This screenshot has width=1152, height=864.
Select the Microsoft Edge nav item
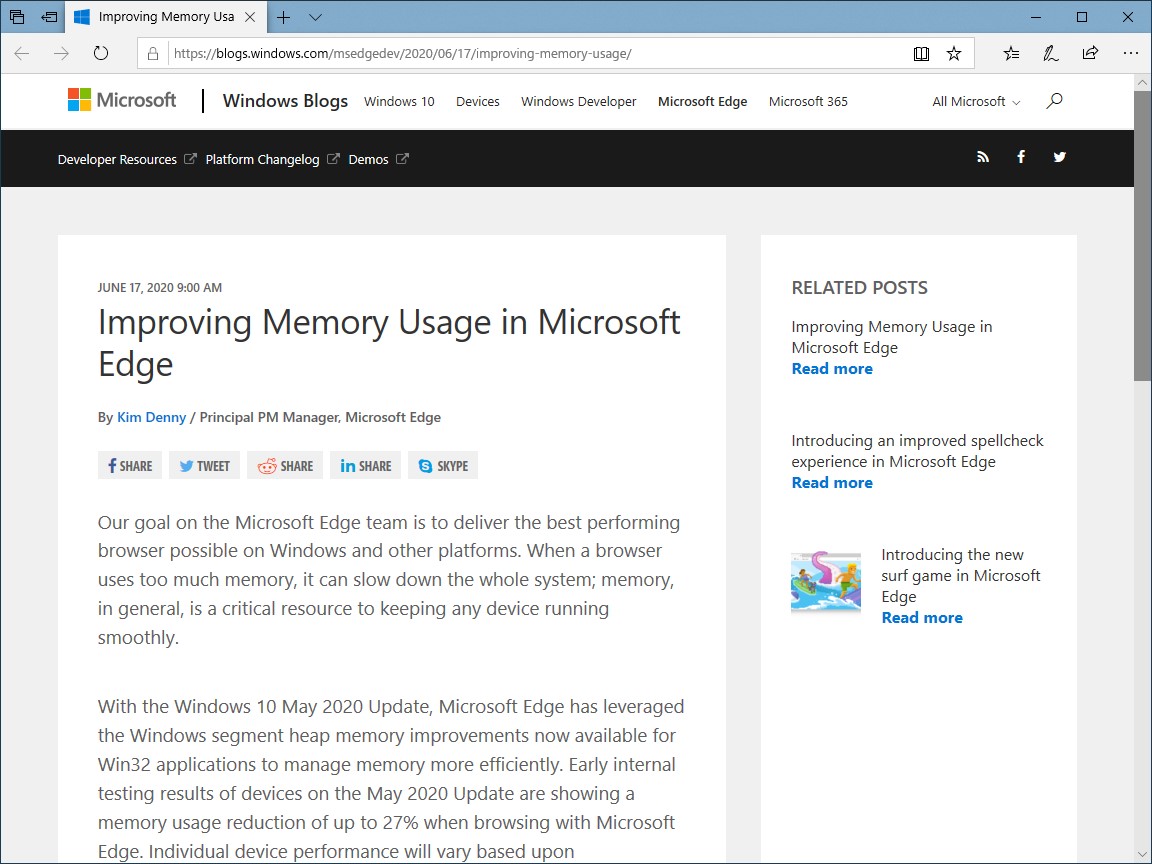pos(702,101)
